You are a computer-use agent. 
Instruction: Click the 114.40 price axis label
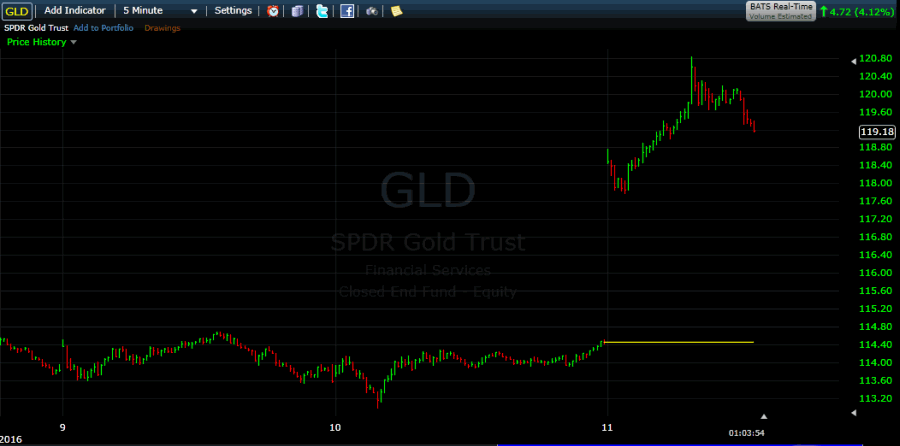click(x=876, y=344)
